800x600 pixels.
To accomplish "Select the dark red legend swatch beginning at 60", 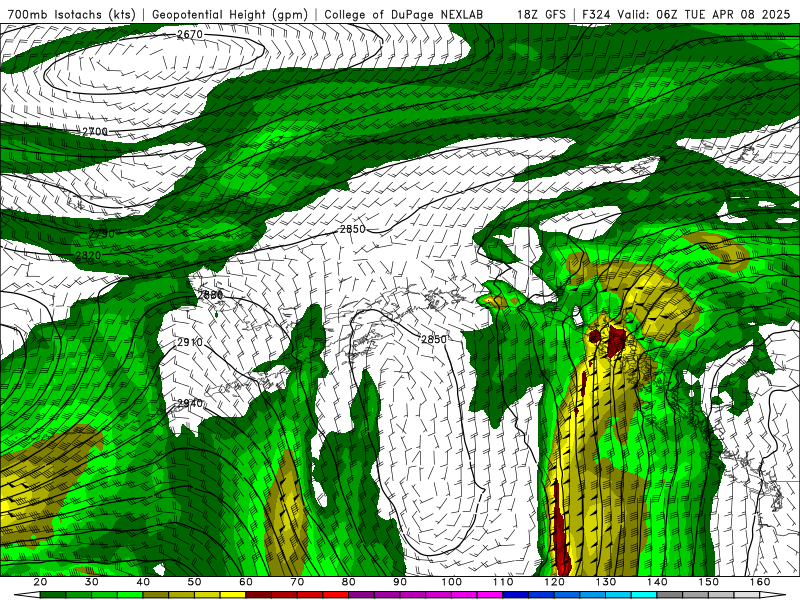I will point(259,595).
